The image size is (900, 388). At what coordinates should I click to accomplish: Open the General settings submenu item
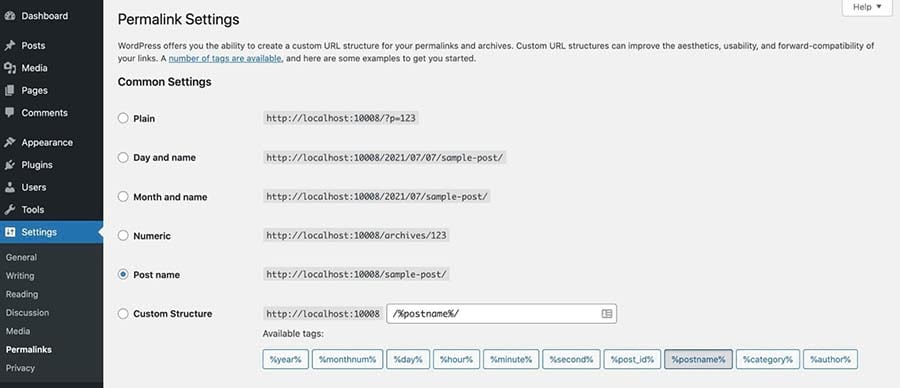click(x=21, y=257)
